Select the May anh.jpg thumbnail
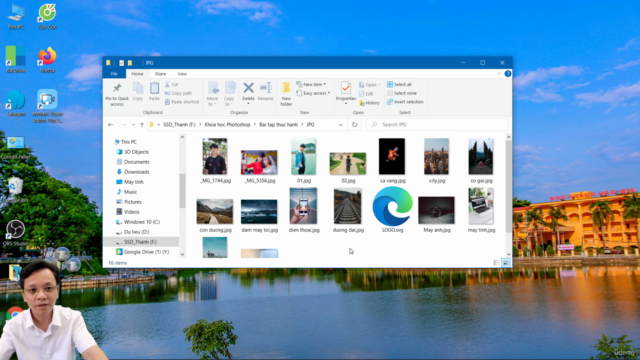The image size is (640, 360). pos(436,210)
